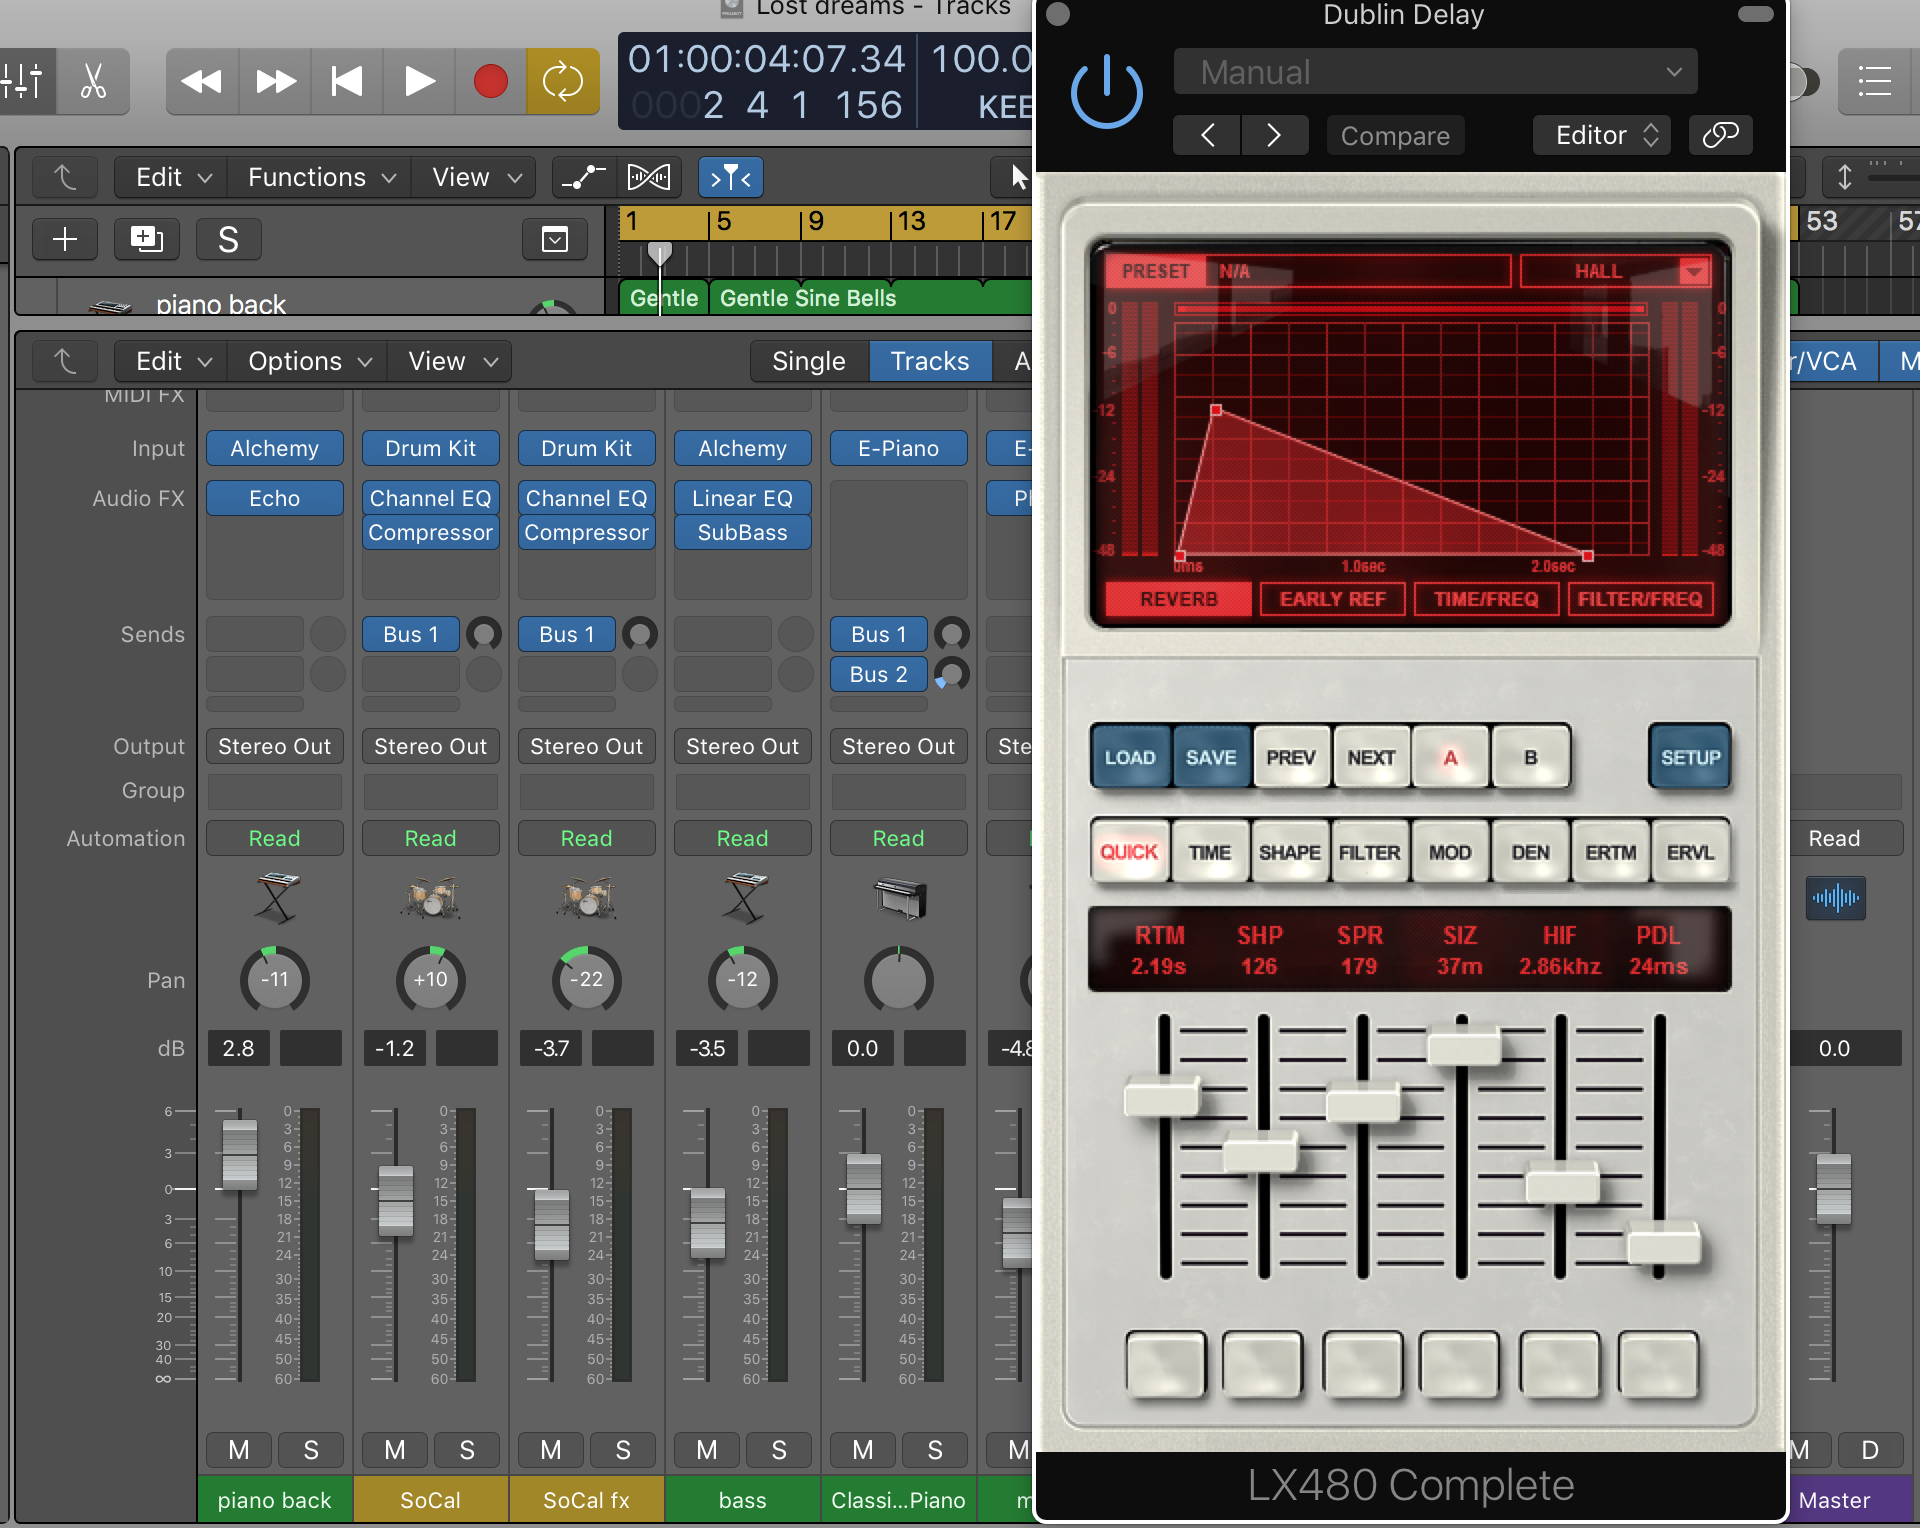Click the automation curve icon
Viewport: 1920px width, 1528px height.
(x=583, y=177)
